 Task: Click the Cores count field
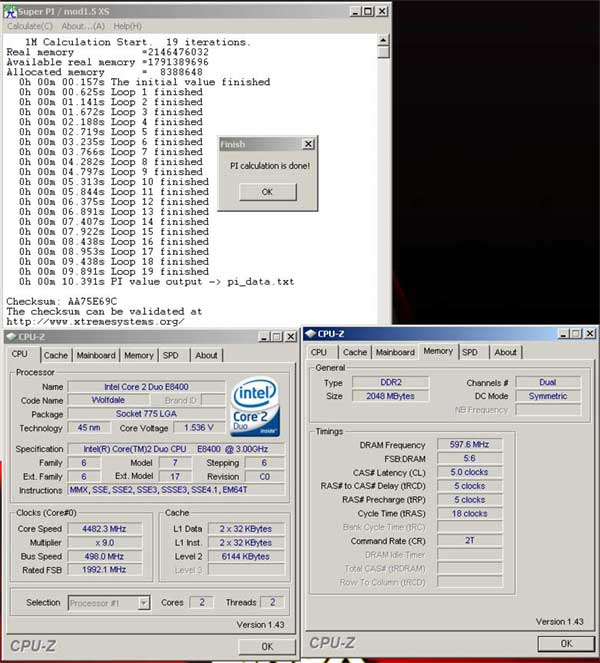tap(202, 602)
